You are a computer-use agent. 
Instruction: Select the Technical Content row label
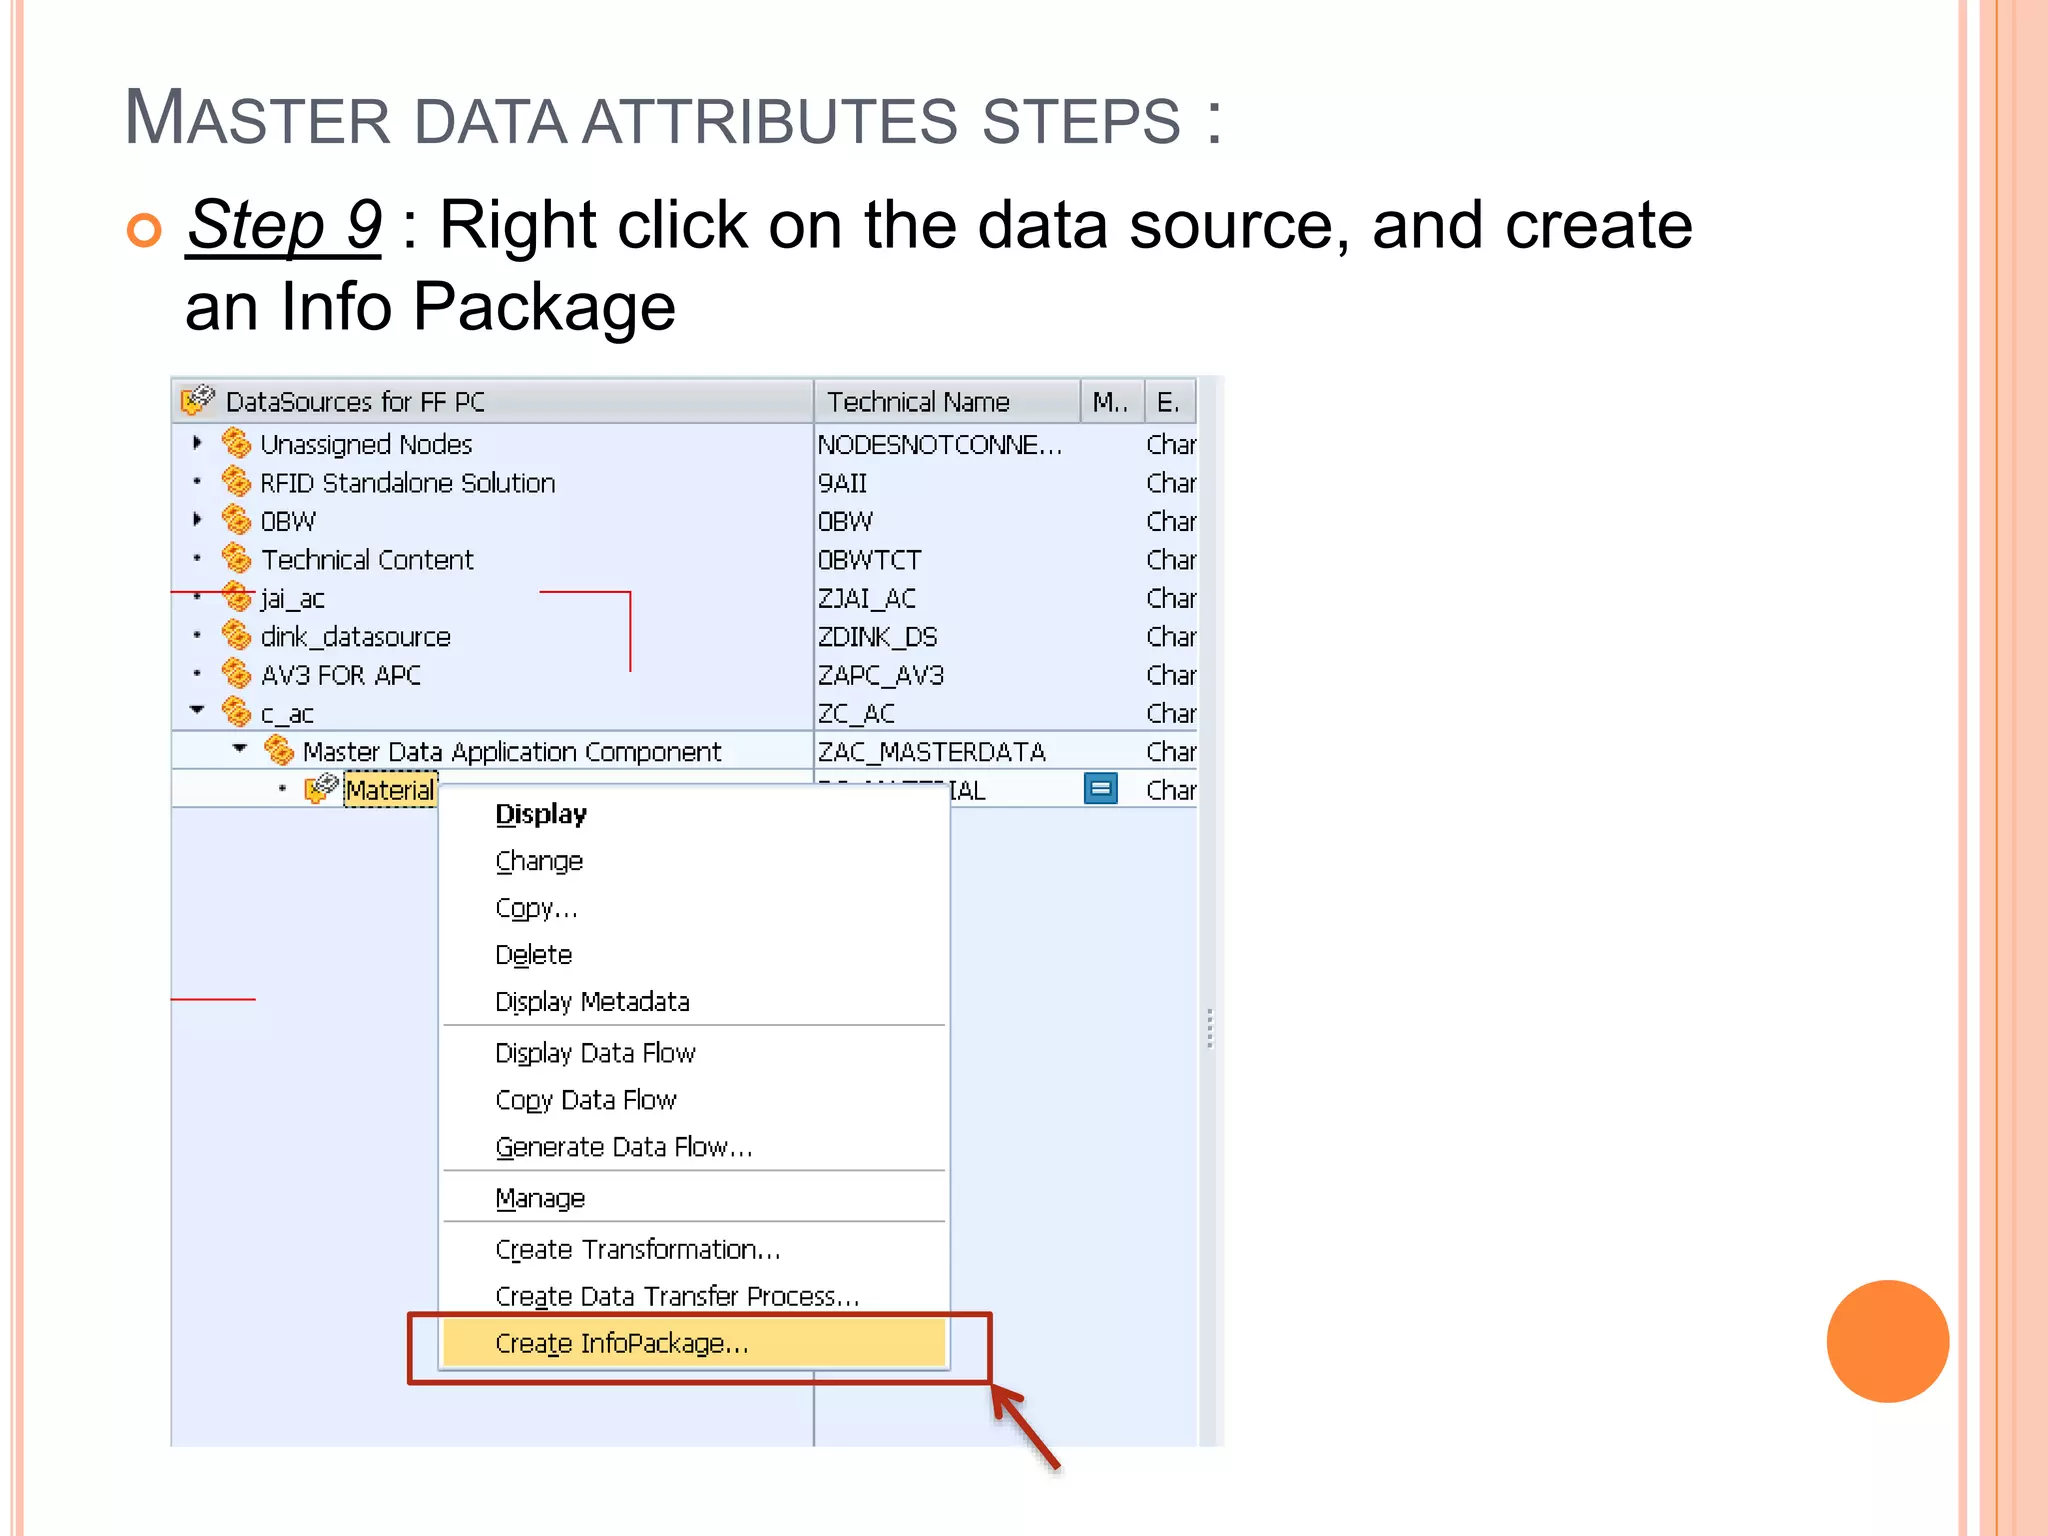coord(367,560)
